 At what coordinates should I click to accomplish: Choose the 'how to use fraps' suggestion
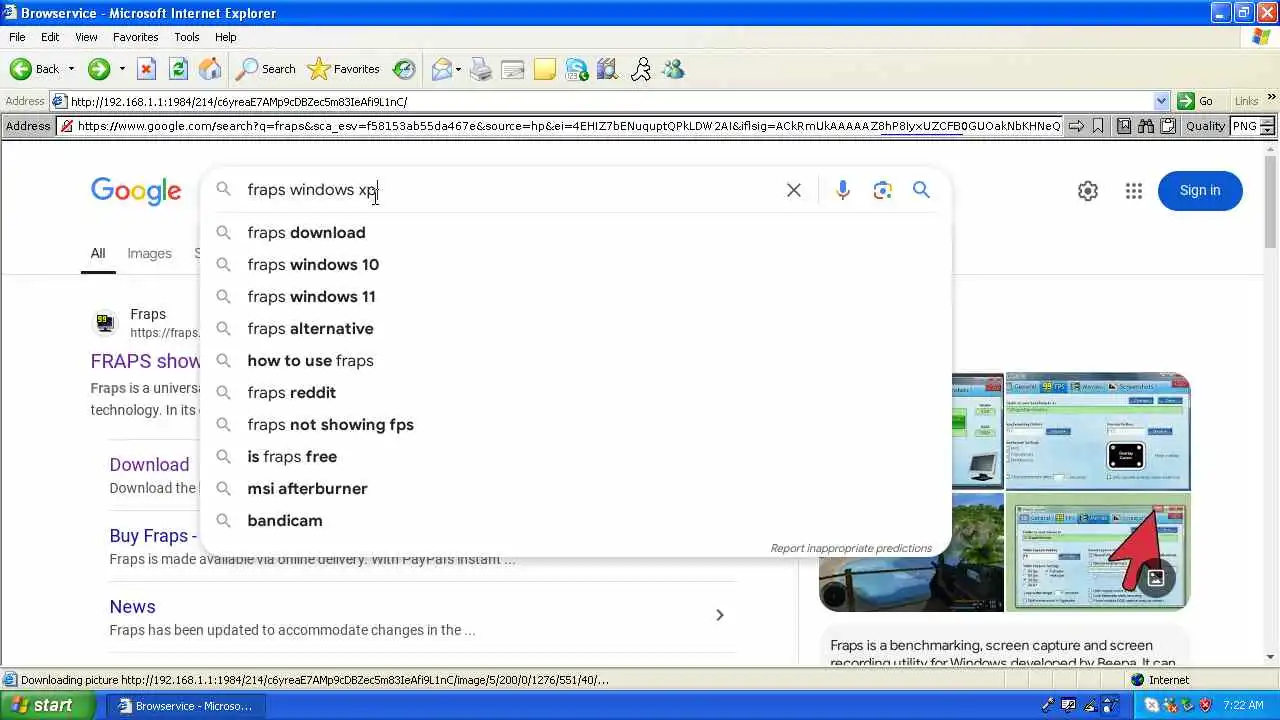pos(575,361)
